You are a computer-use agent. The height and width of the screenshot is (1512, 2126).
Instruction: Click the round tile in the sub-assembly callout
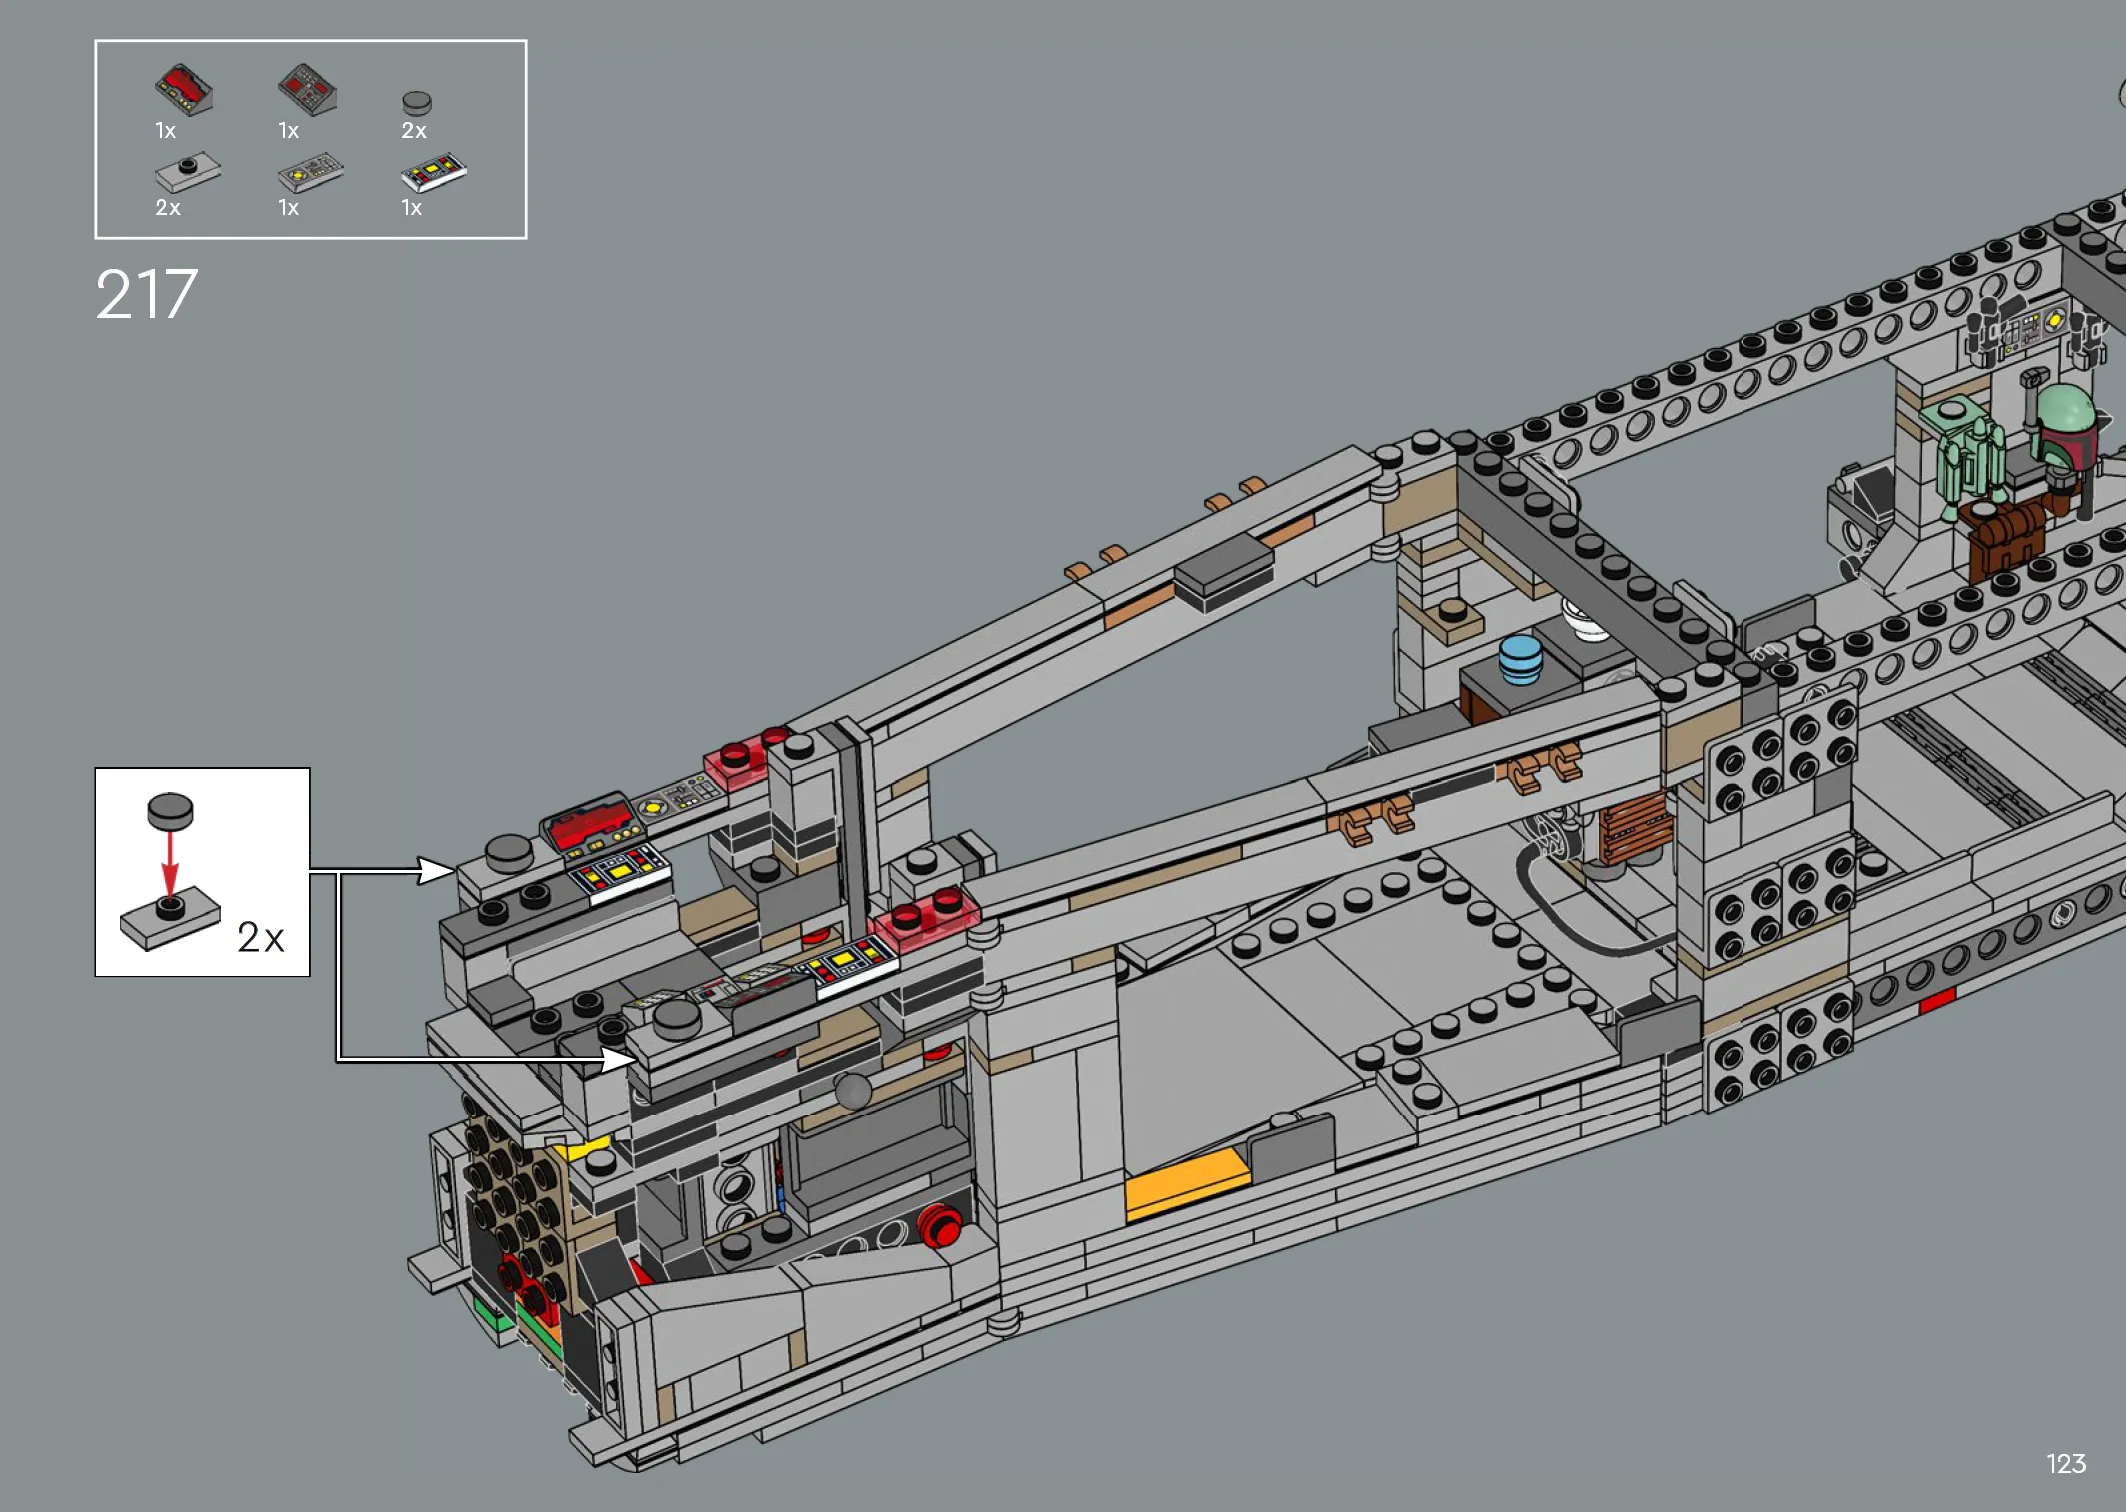pos(170,811)
